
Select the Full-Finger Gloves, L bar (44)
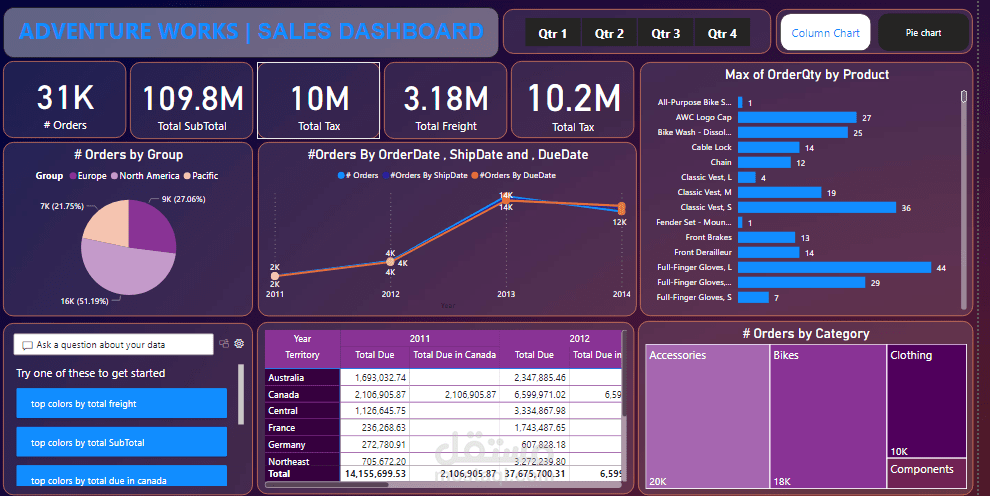pos(835,268)
